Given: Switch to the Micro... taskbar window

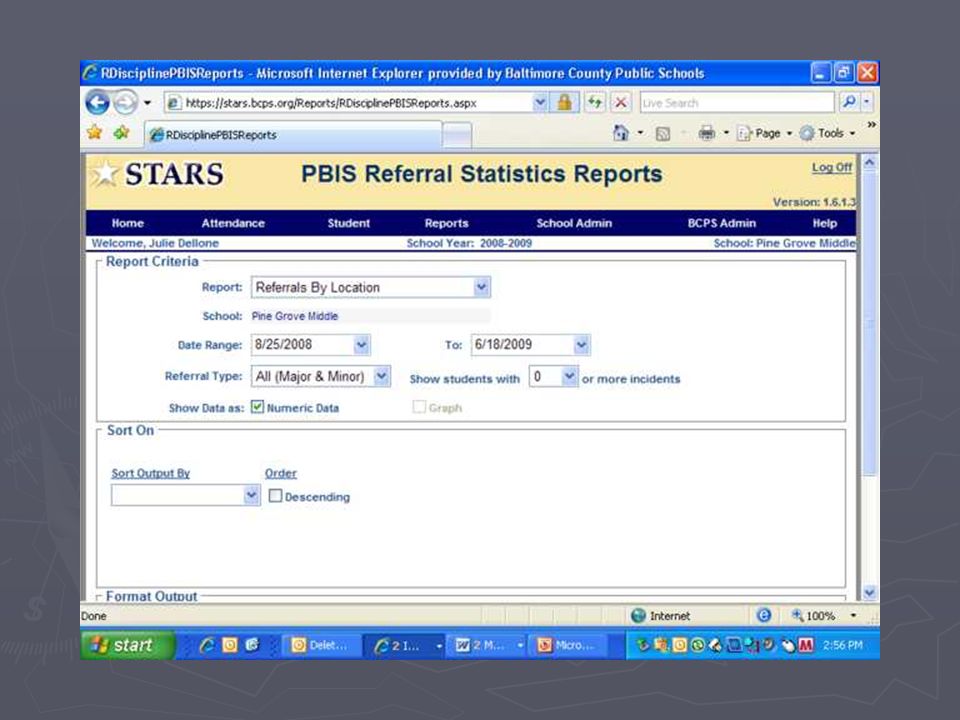Looking at the screenshot, I should pos(568,645).
